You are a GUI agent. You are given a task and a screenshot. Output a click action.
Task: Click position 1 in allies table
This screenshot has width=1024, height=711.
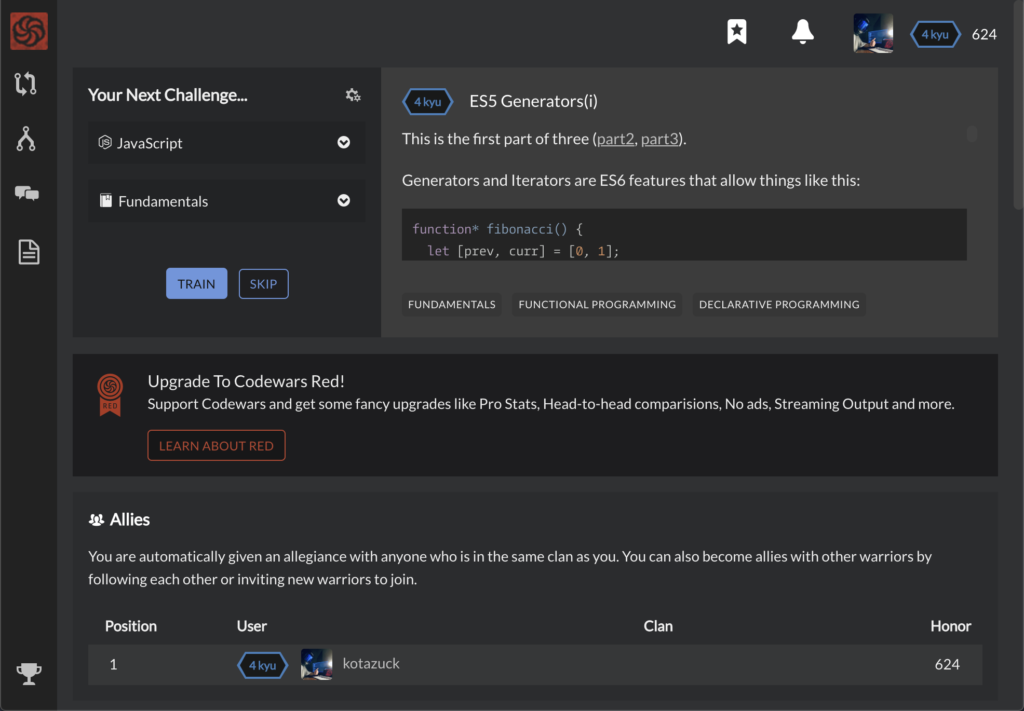113,665
